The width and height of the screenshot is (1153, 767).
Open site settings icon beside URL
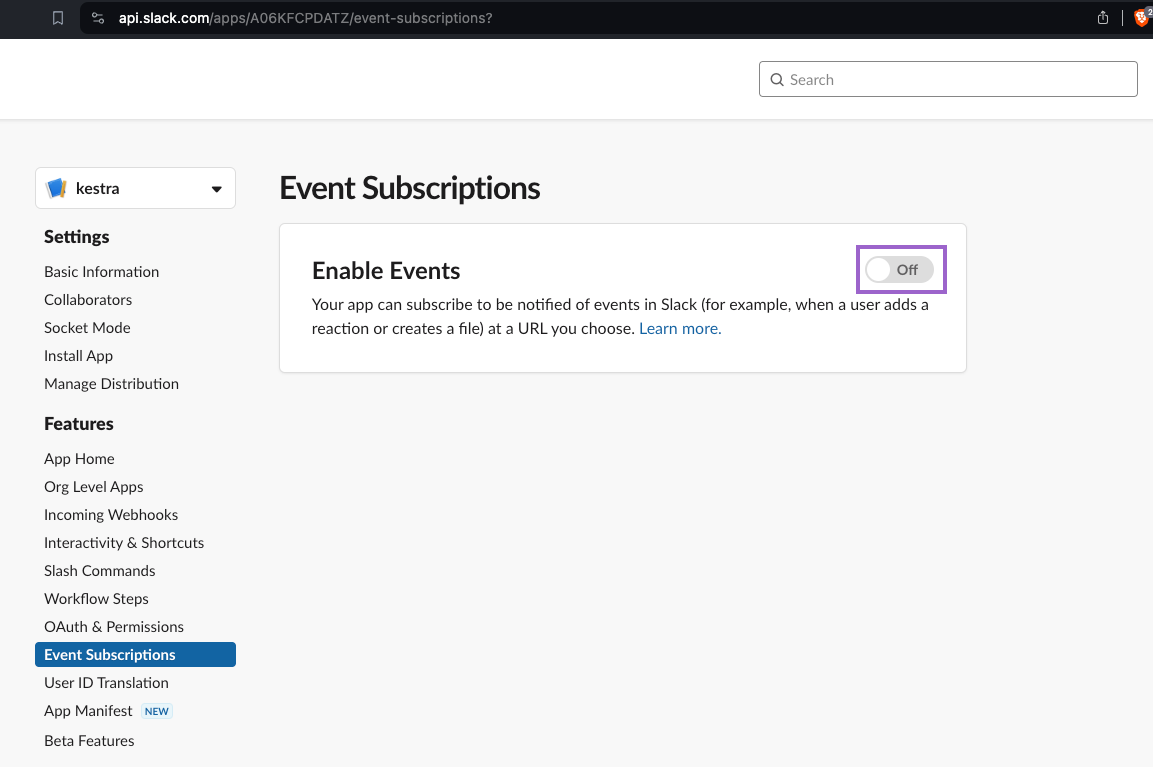coord(97,18)
